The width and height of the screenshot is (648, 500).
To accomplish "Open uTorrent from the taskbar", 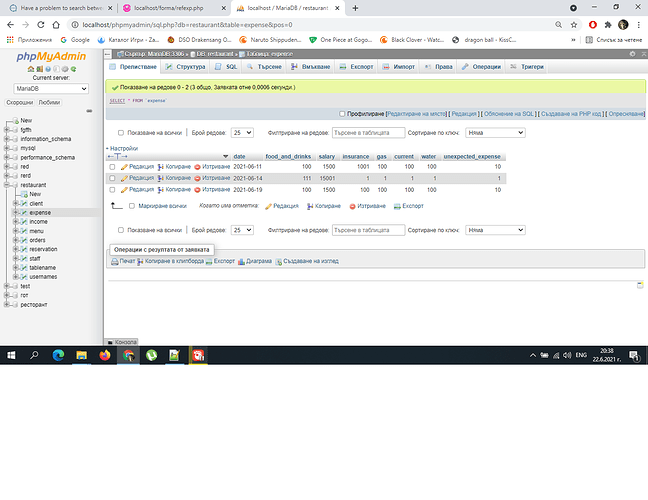I will point(151,355).
